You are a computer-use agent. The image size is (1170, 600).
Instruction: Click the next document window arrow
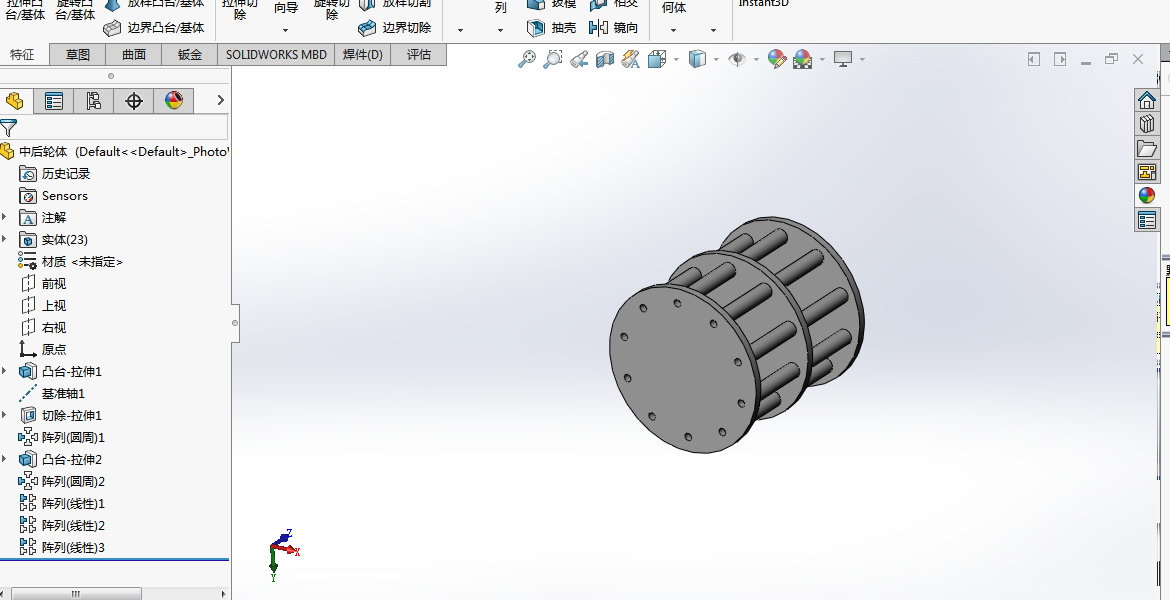pos(1060,59)
